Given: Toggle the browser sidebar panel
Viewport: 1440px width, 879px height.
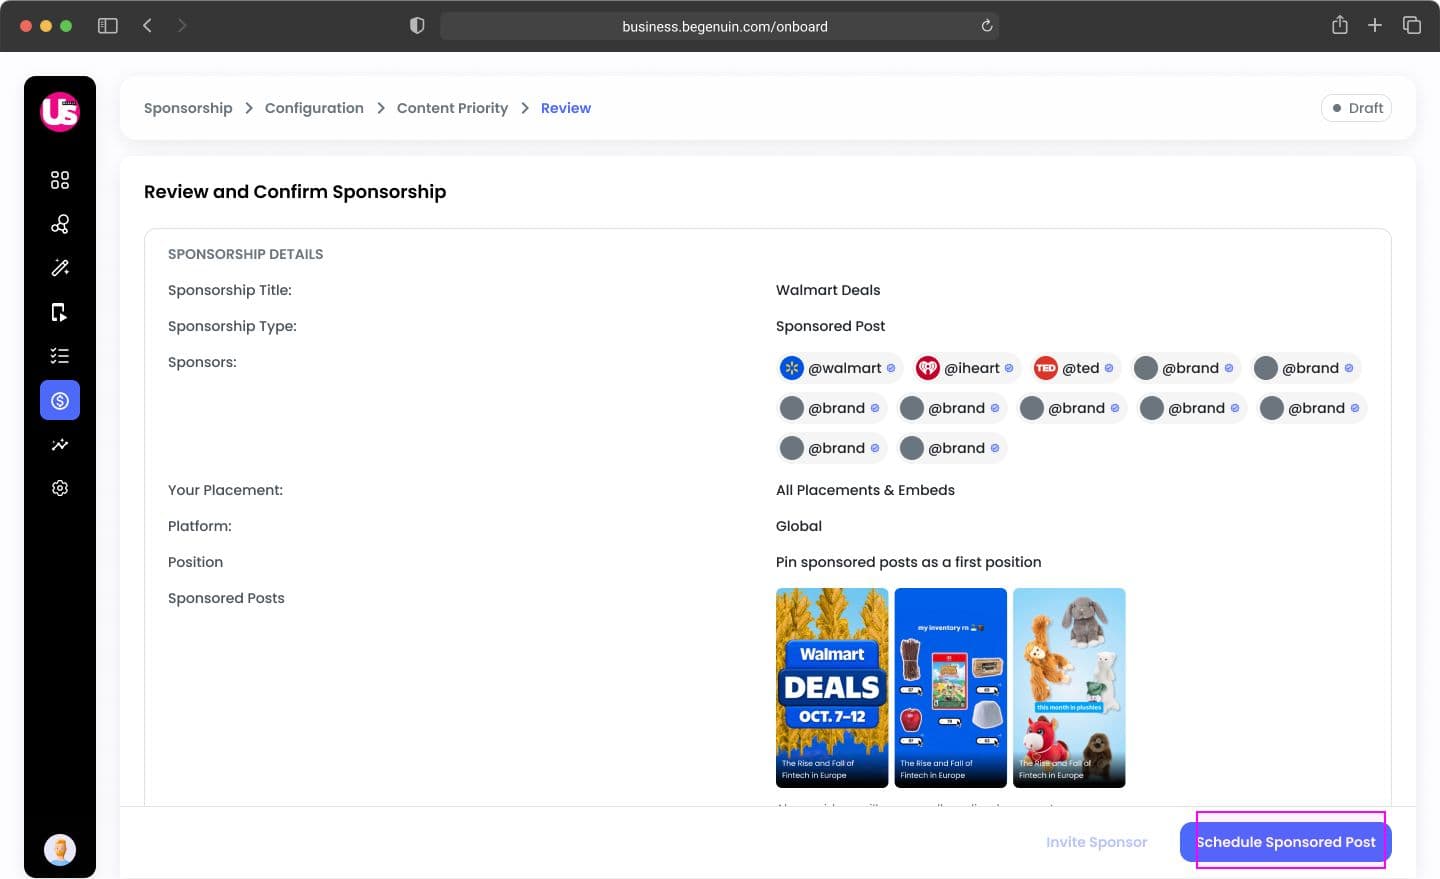Looking at the screenshot, I should click(108, 26).
